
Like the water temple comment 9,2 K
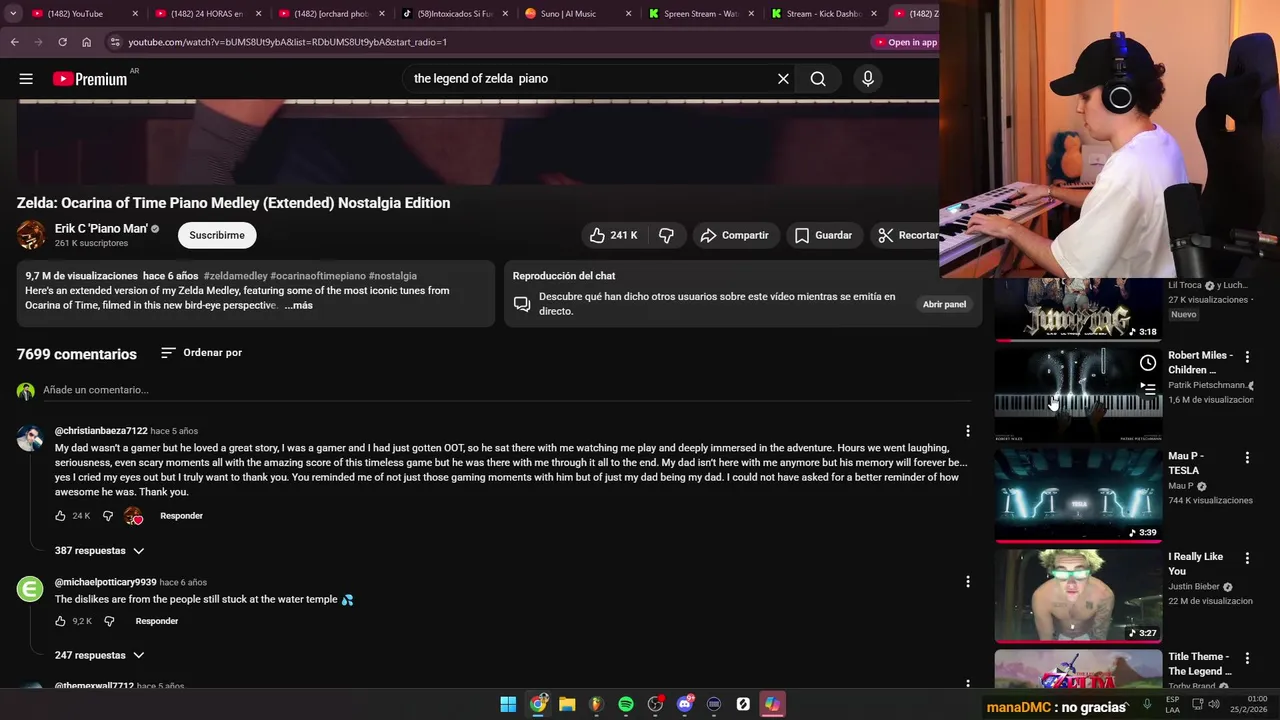(60, 621)
